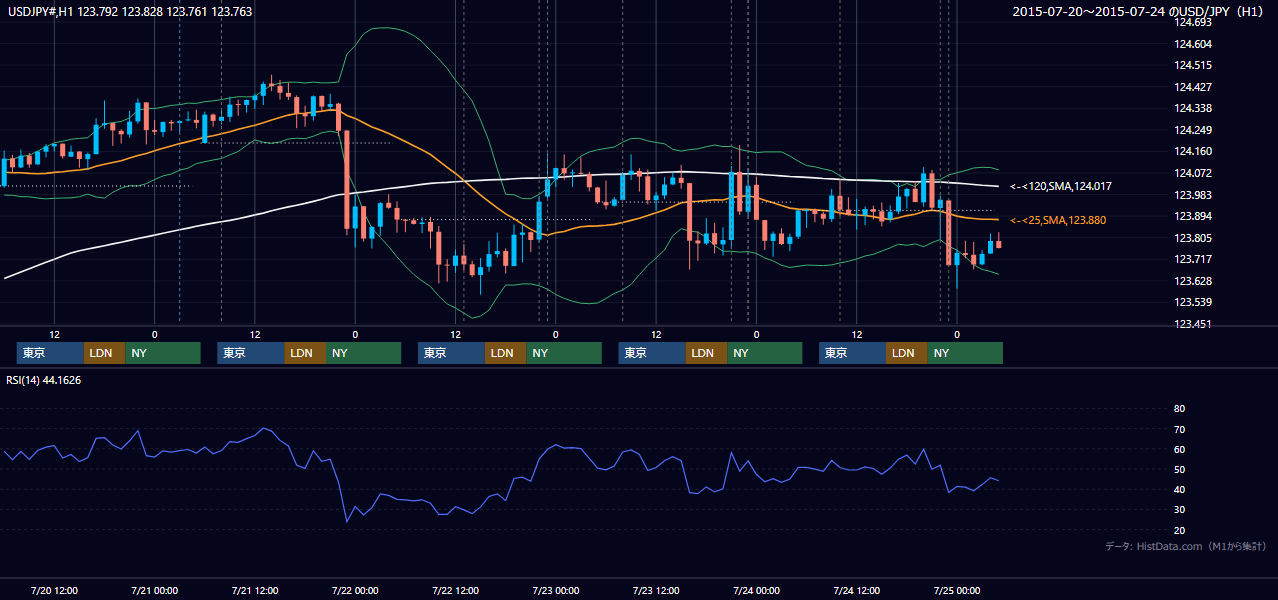Click RSI scale level 60
The image size is (1278, 600).
pos(1179,449)
